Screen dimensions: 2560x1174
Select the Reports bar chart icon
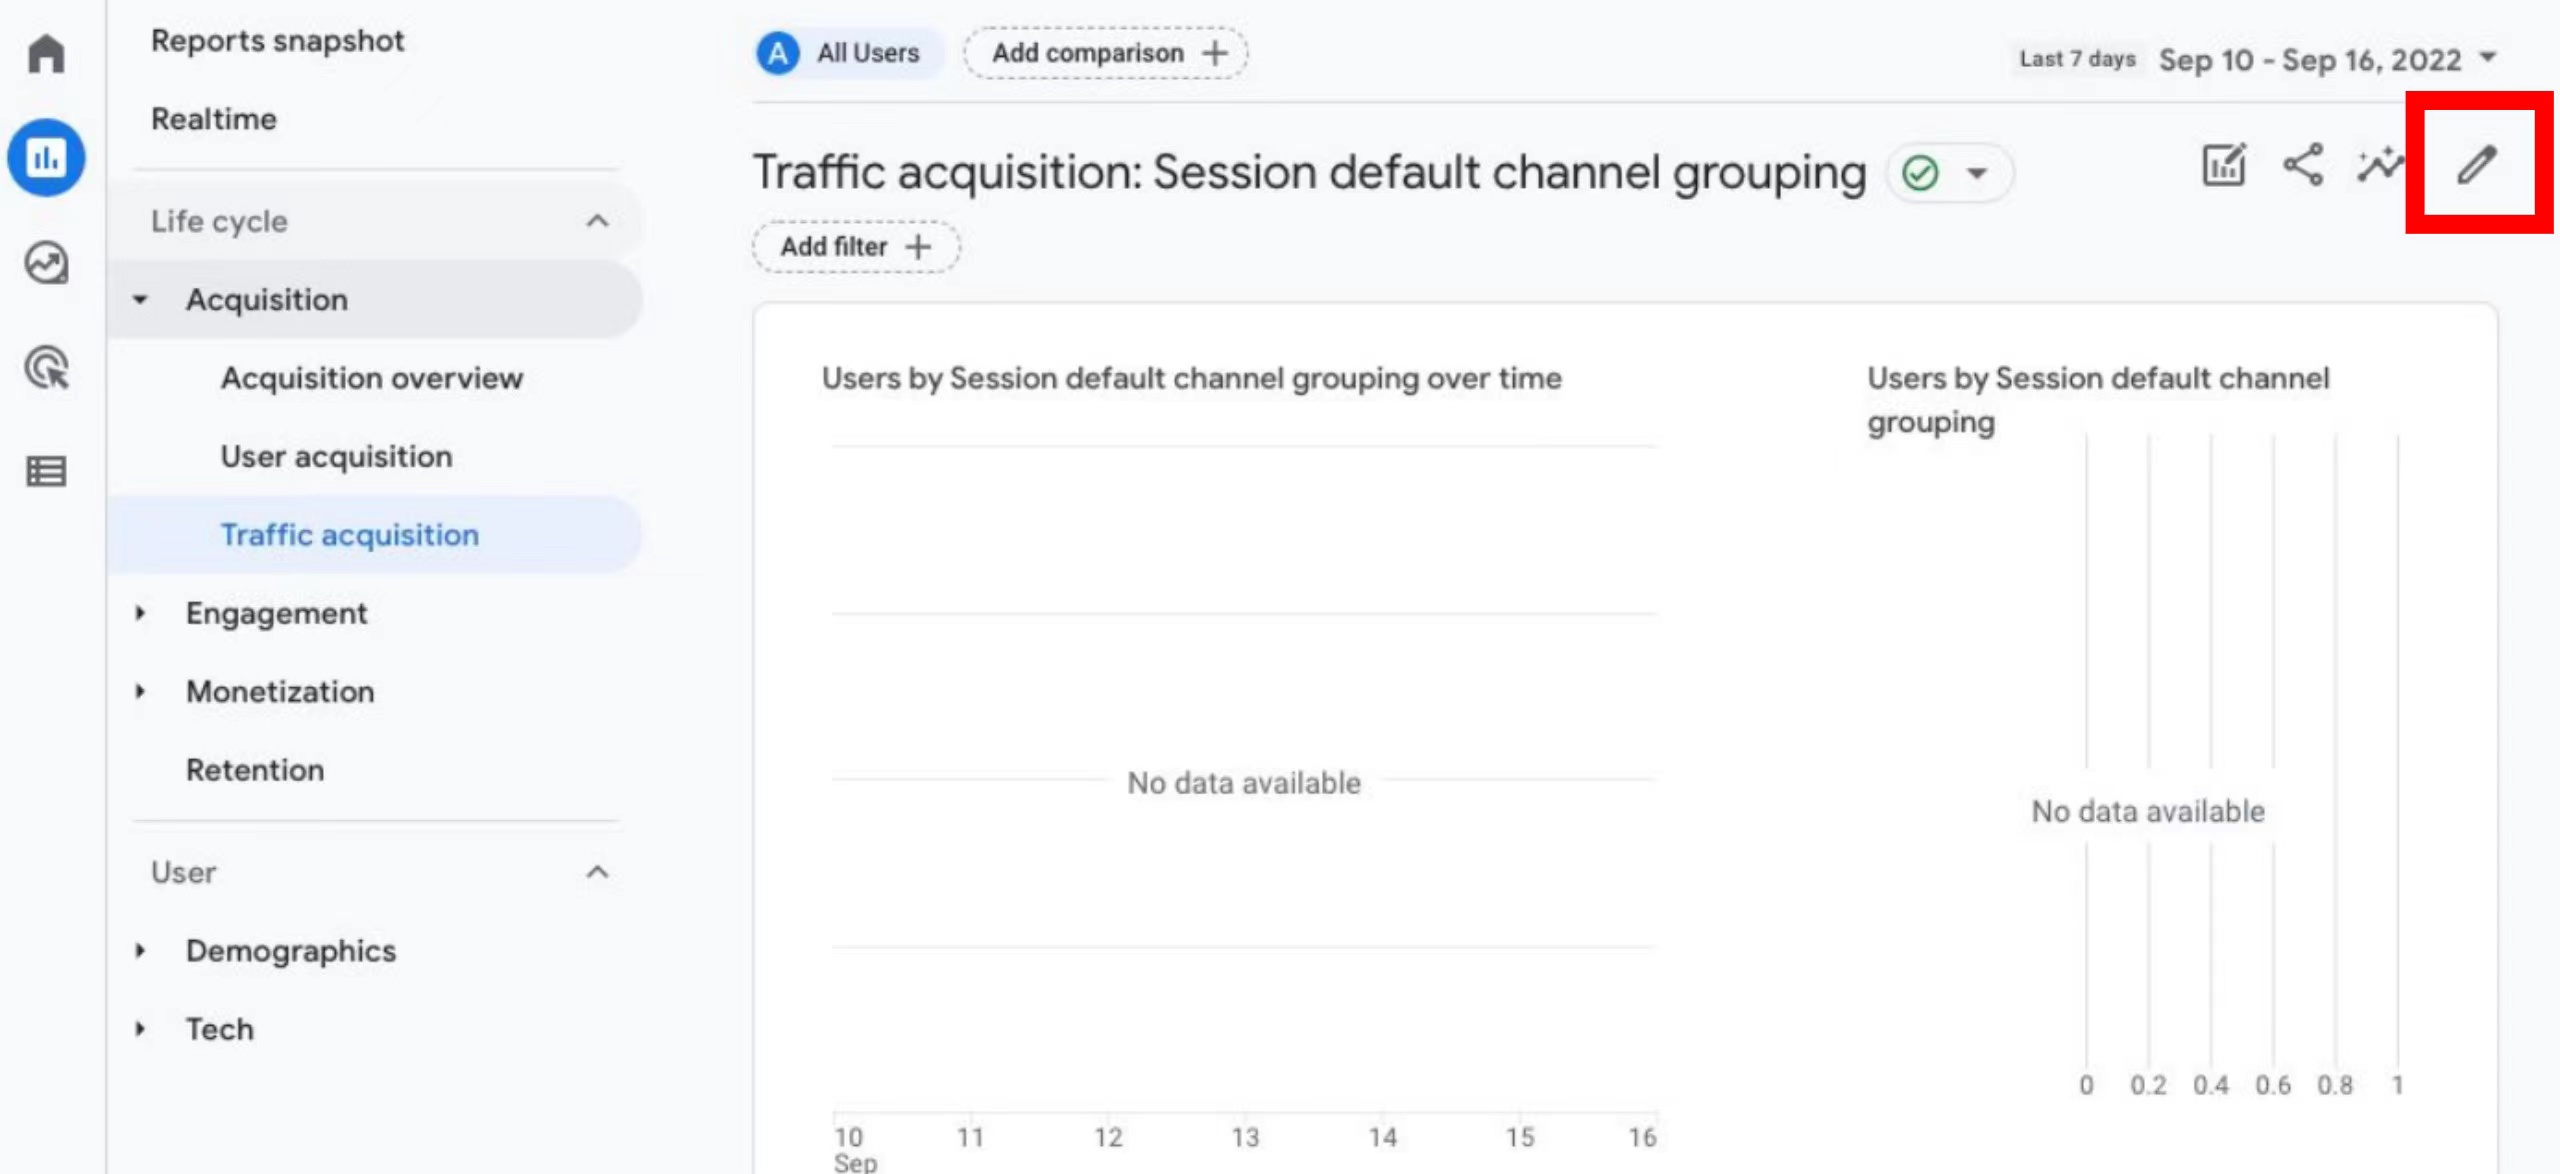[x=46, y=158]
